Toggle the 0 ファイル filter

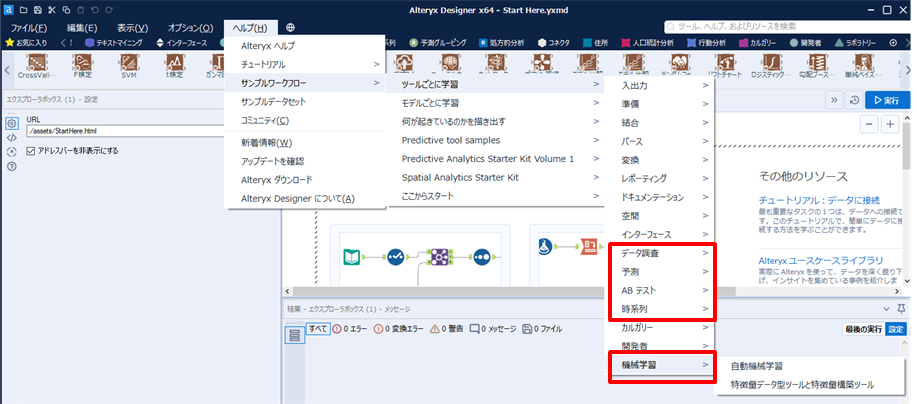pos(542,329)
